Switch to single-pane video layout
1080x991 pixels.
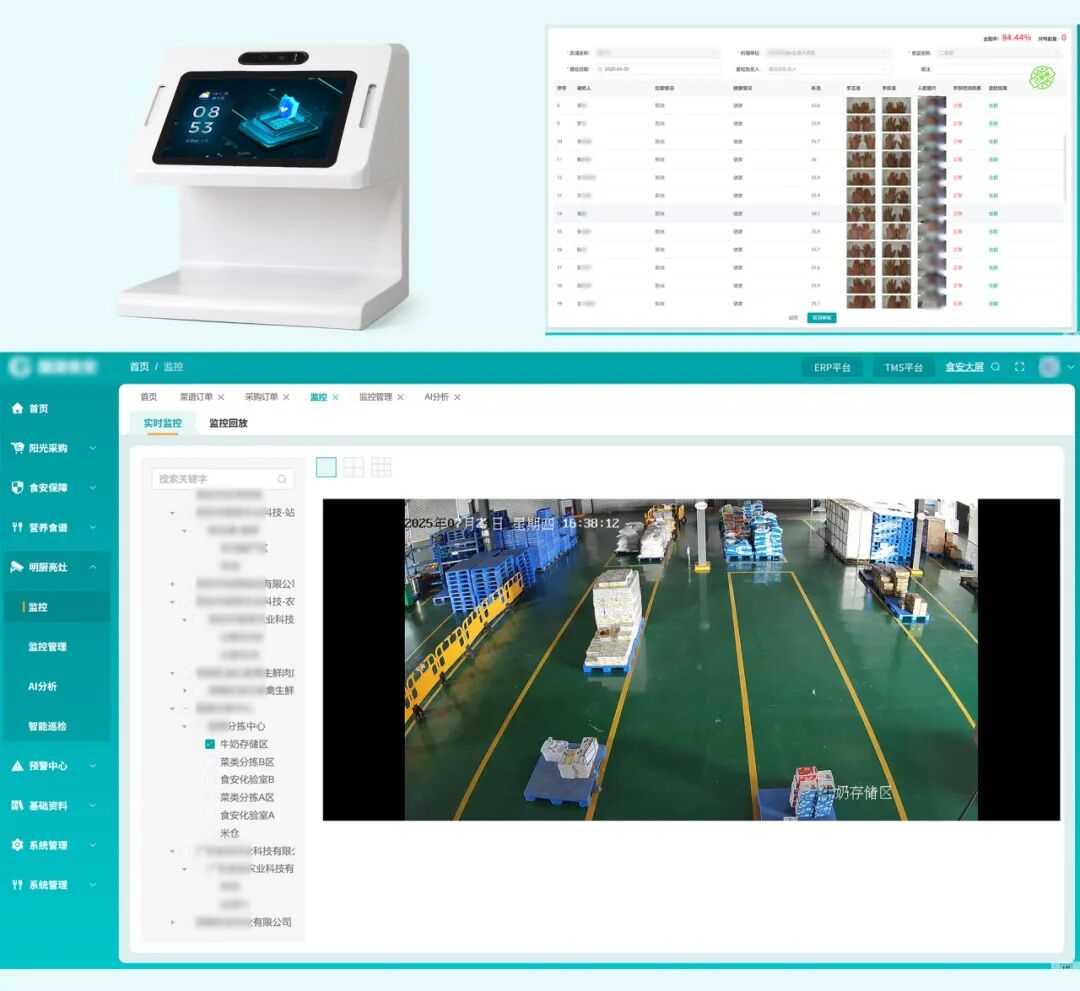326,468
